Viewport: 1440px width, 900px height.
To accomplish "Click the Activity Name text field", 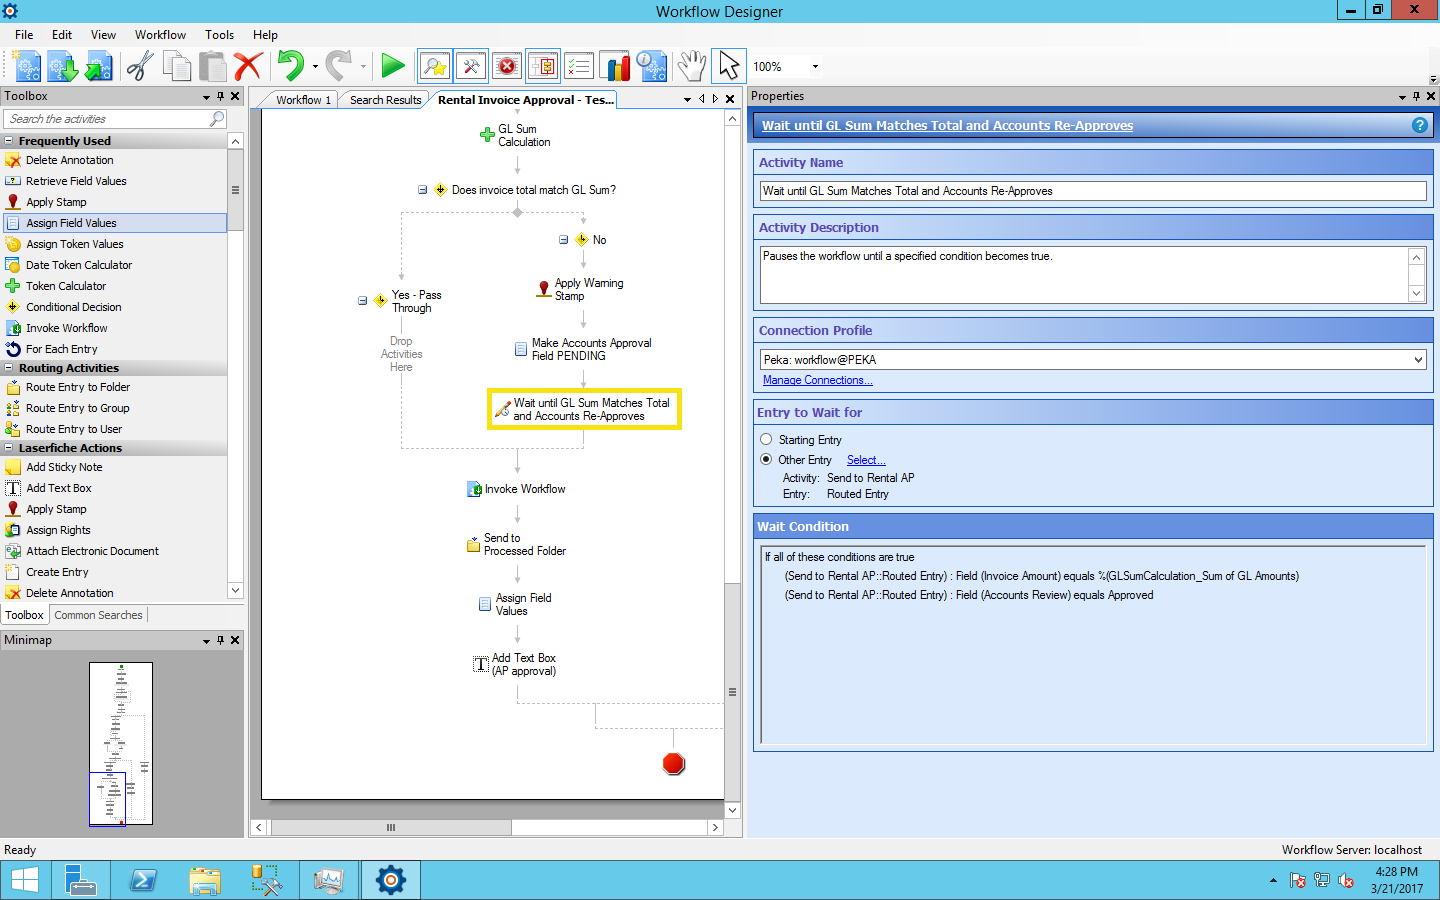I will (x=1092, y=191).
